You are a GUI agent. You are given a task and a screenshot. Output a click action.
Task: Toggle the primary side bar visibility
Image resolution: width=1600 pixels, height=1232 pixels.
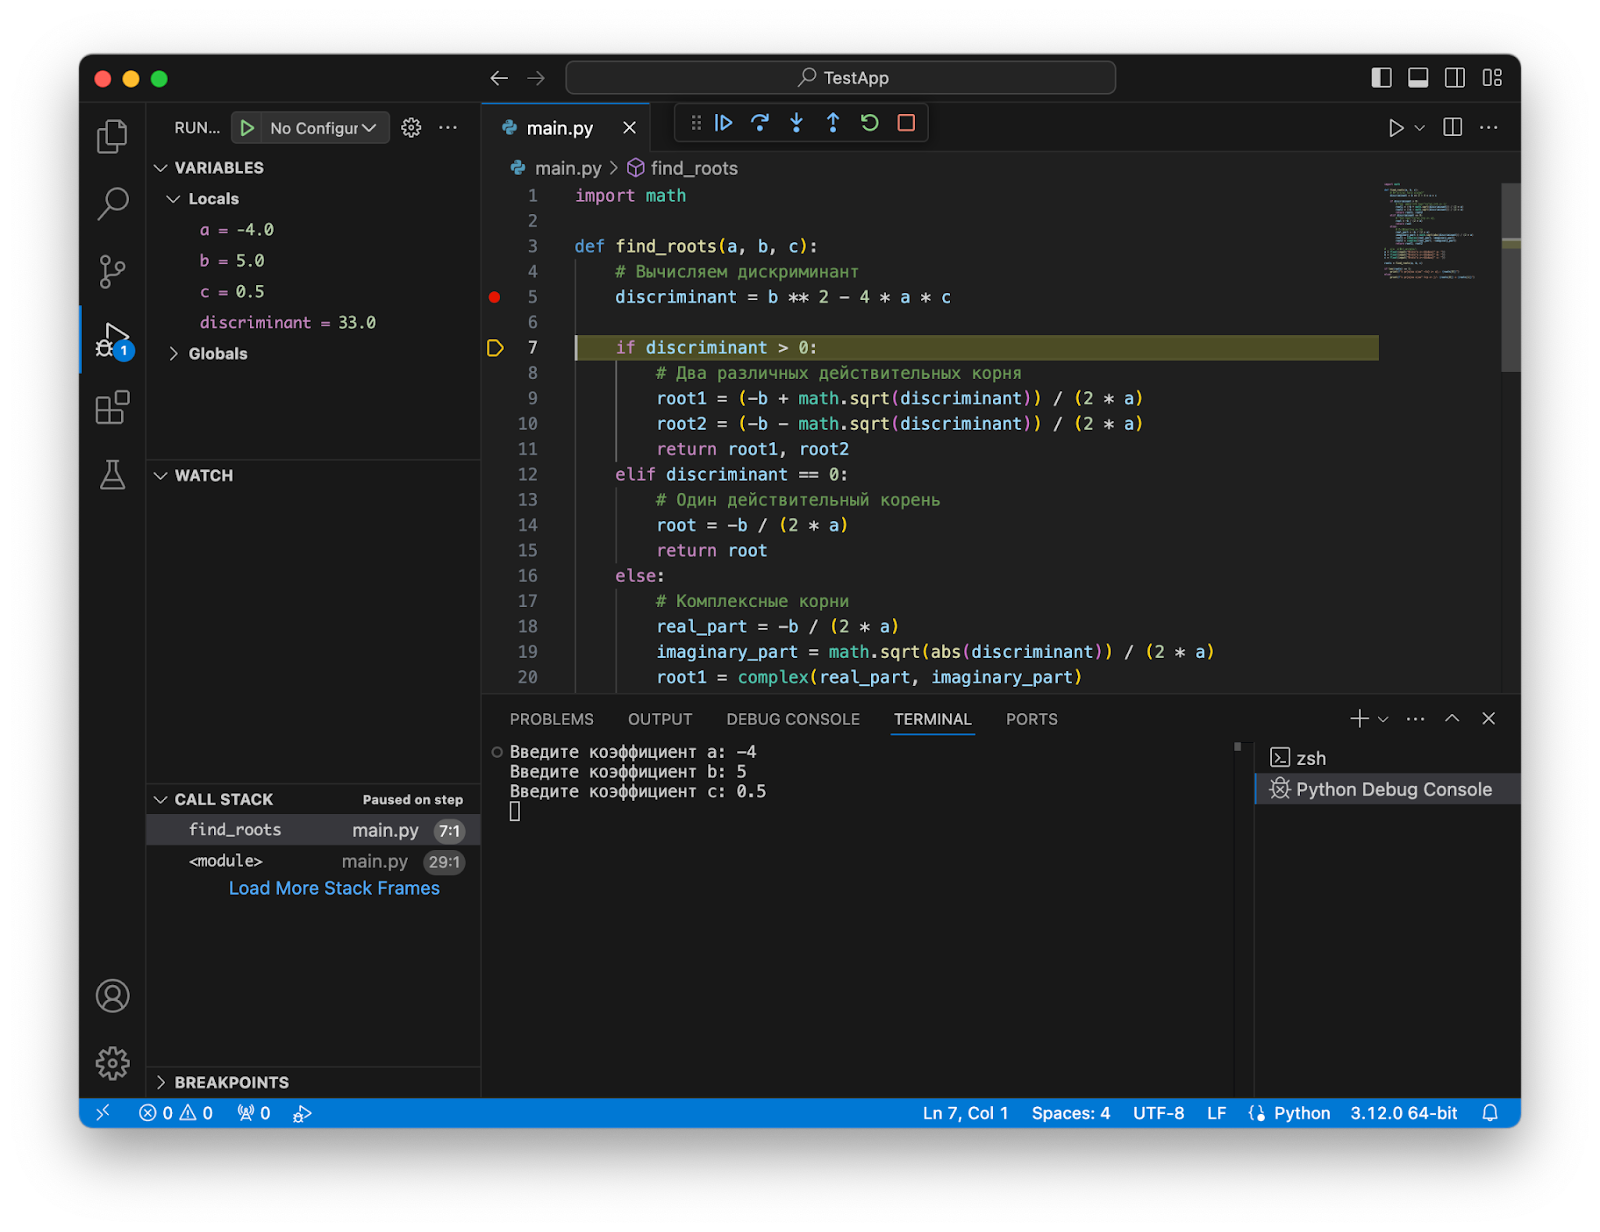tap(1381, 78)
